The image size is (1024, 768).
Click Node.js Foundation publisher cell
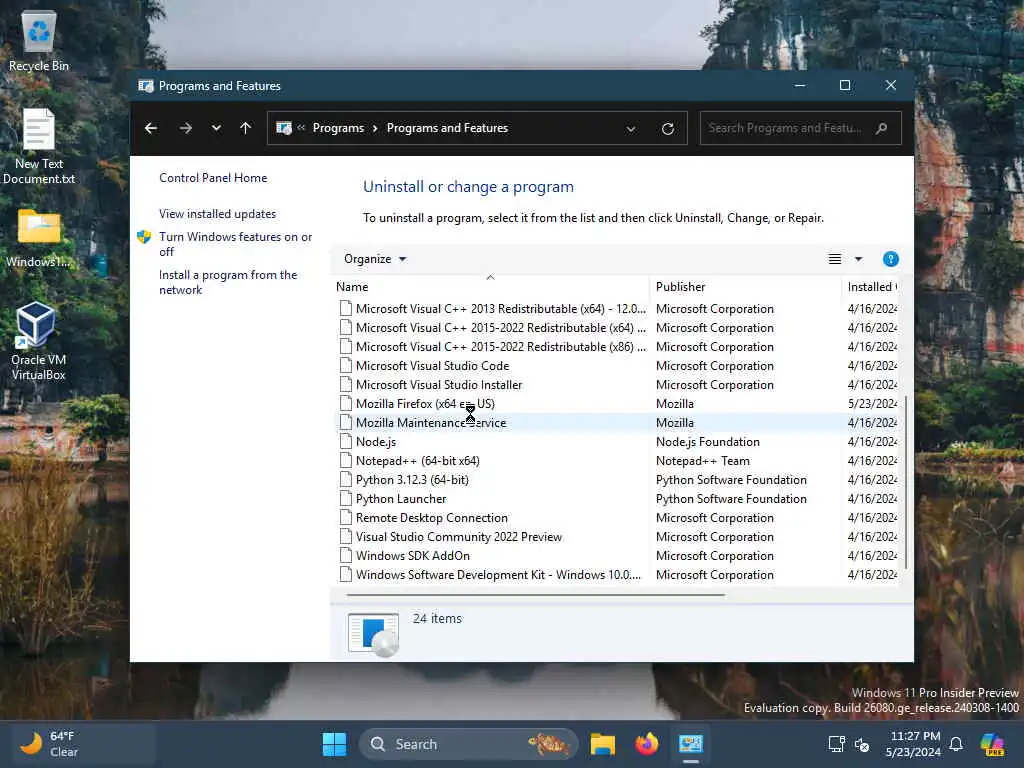point(708,442)
